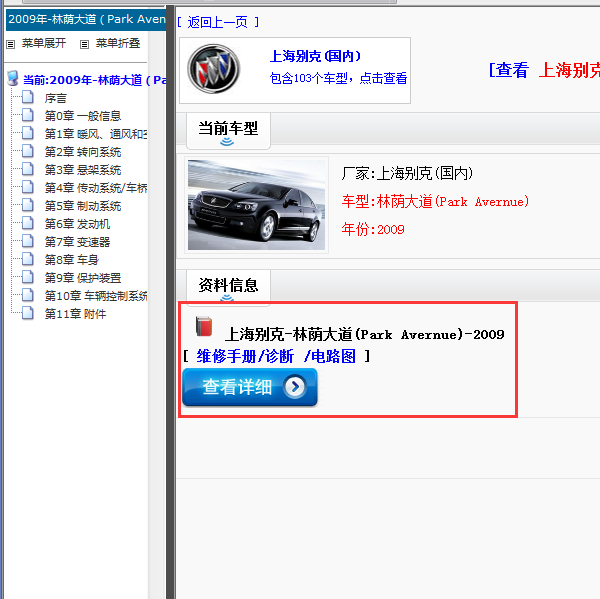
Task: Open the 上海别克(国内) brand link
Action: tap(315, 56)
